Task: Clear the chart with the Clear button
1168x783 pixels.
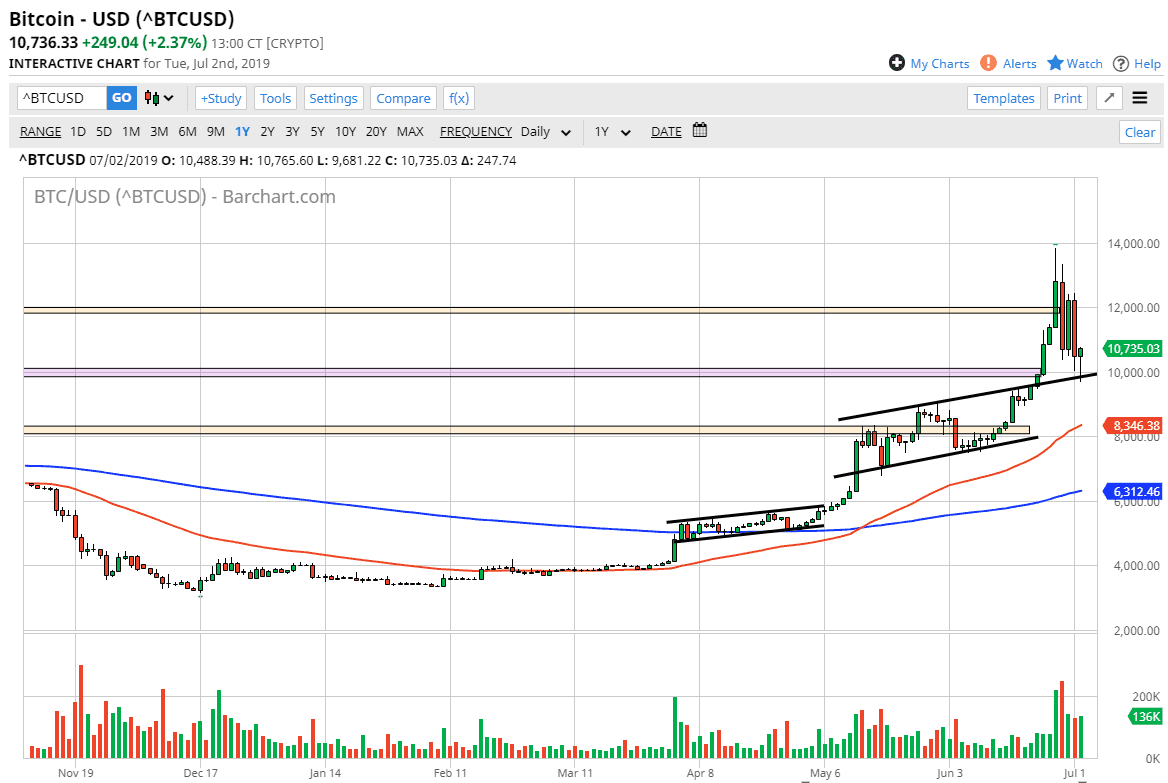Action: tap(1139, 131)
